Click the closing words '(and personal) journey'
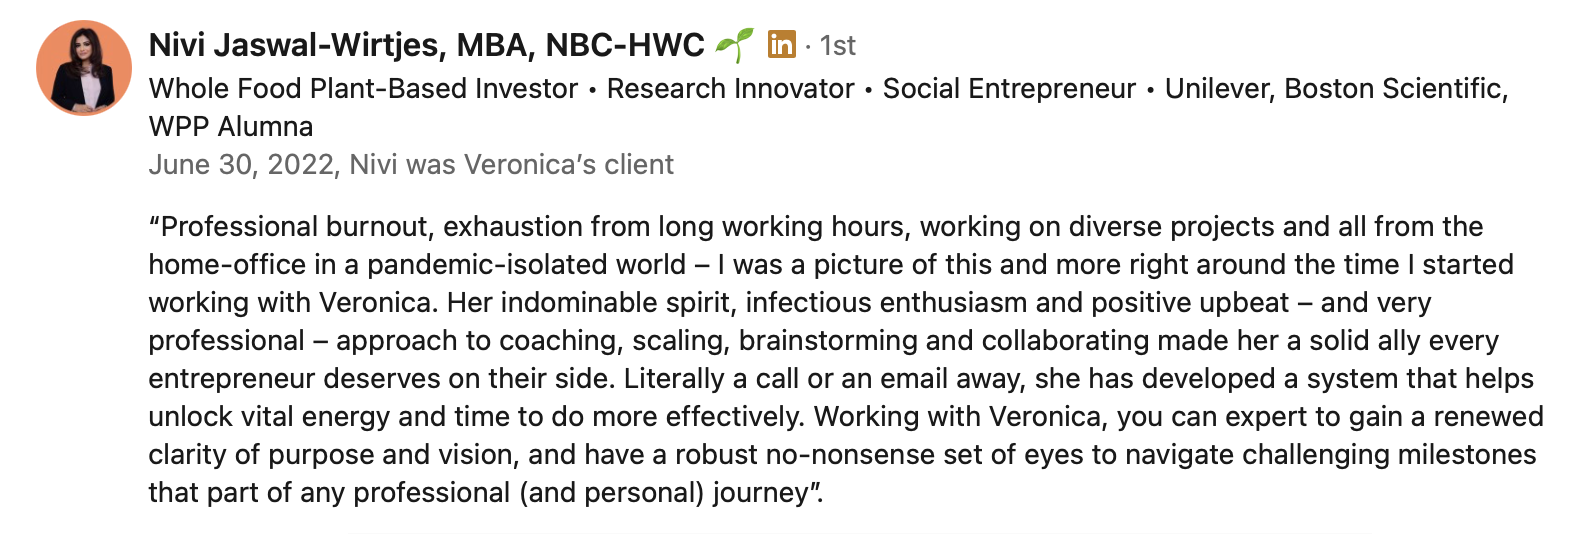This screenshot has height=534, width=1588. coord(663,493)
